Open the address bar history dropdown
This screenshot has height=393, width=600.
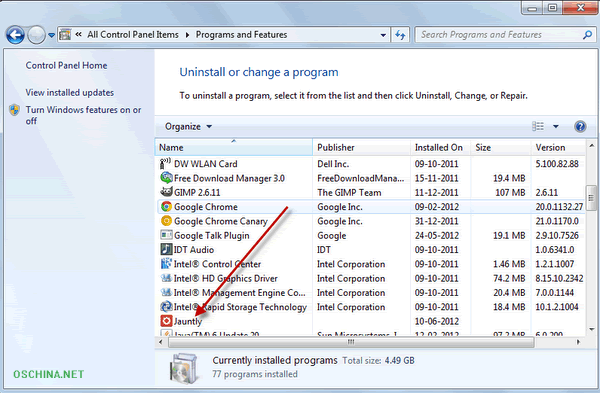(383, 35)
